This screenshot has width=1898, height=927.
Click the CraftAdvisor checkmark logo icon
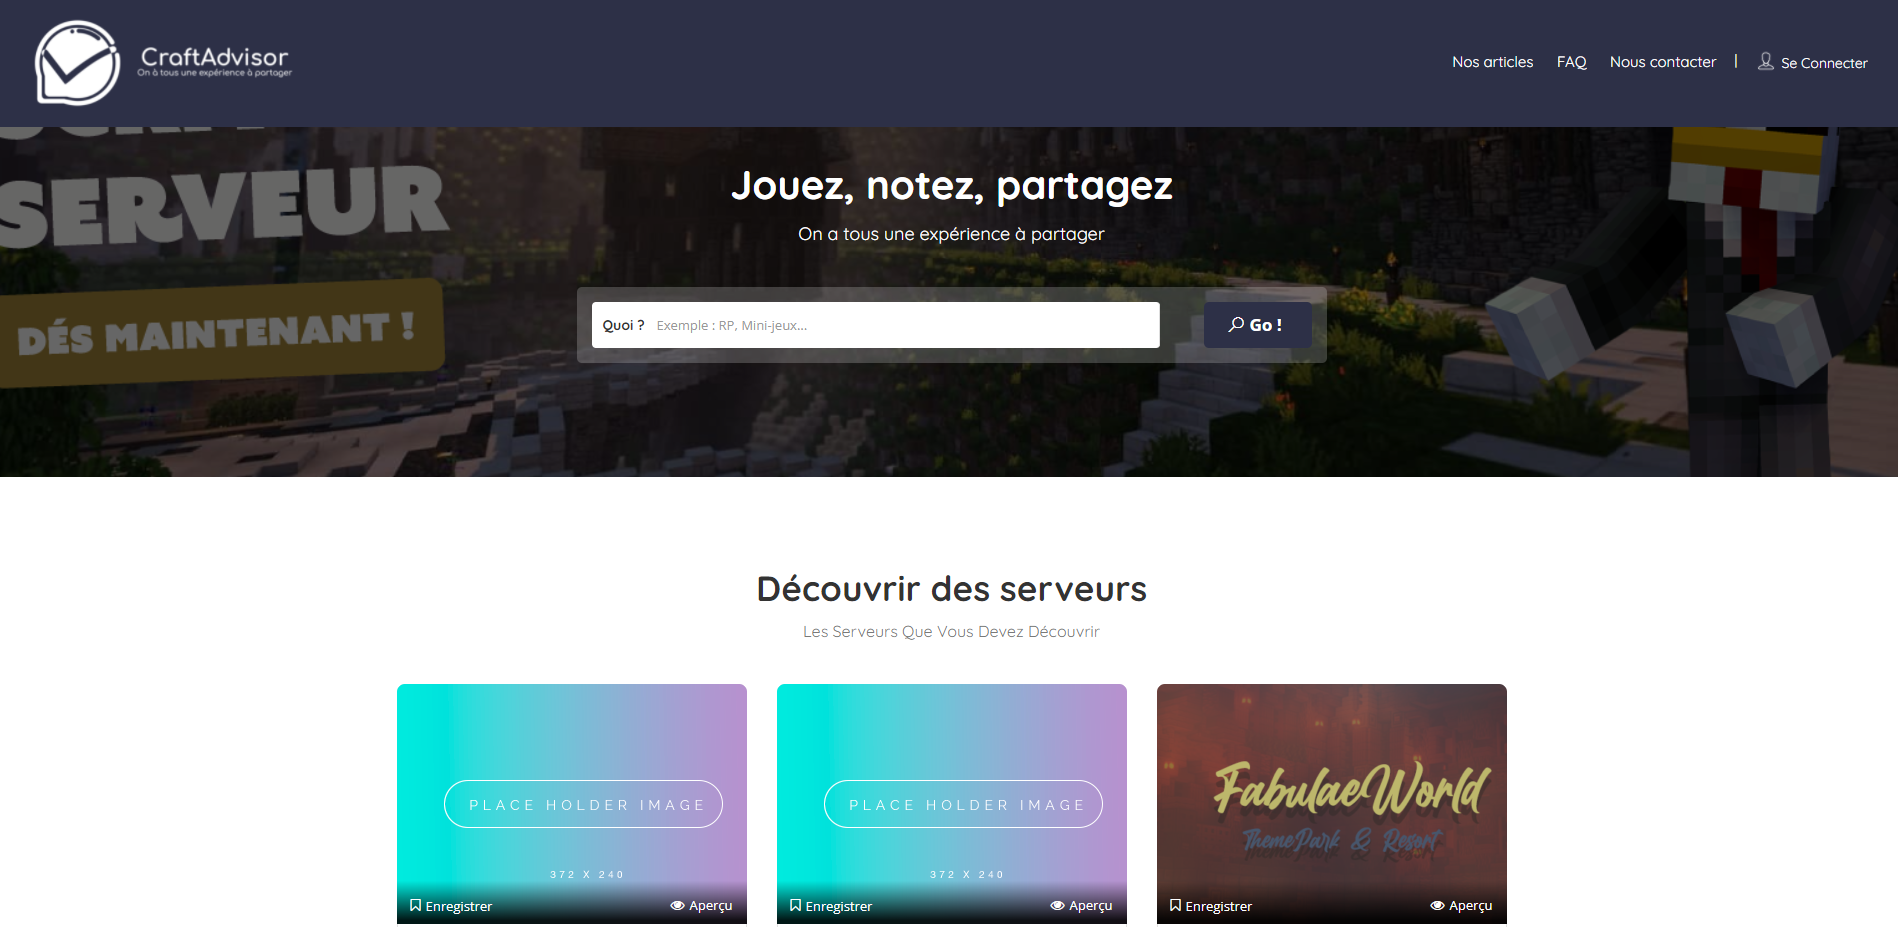77,63
